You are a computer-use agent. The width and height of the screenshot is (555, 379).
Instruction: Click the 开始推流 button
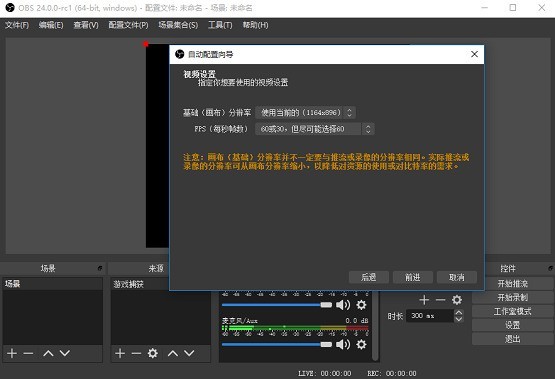(x=513, y=283)
